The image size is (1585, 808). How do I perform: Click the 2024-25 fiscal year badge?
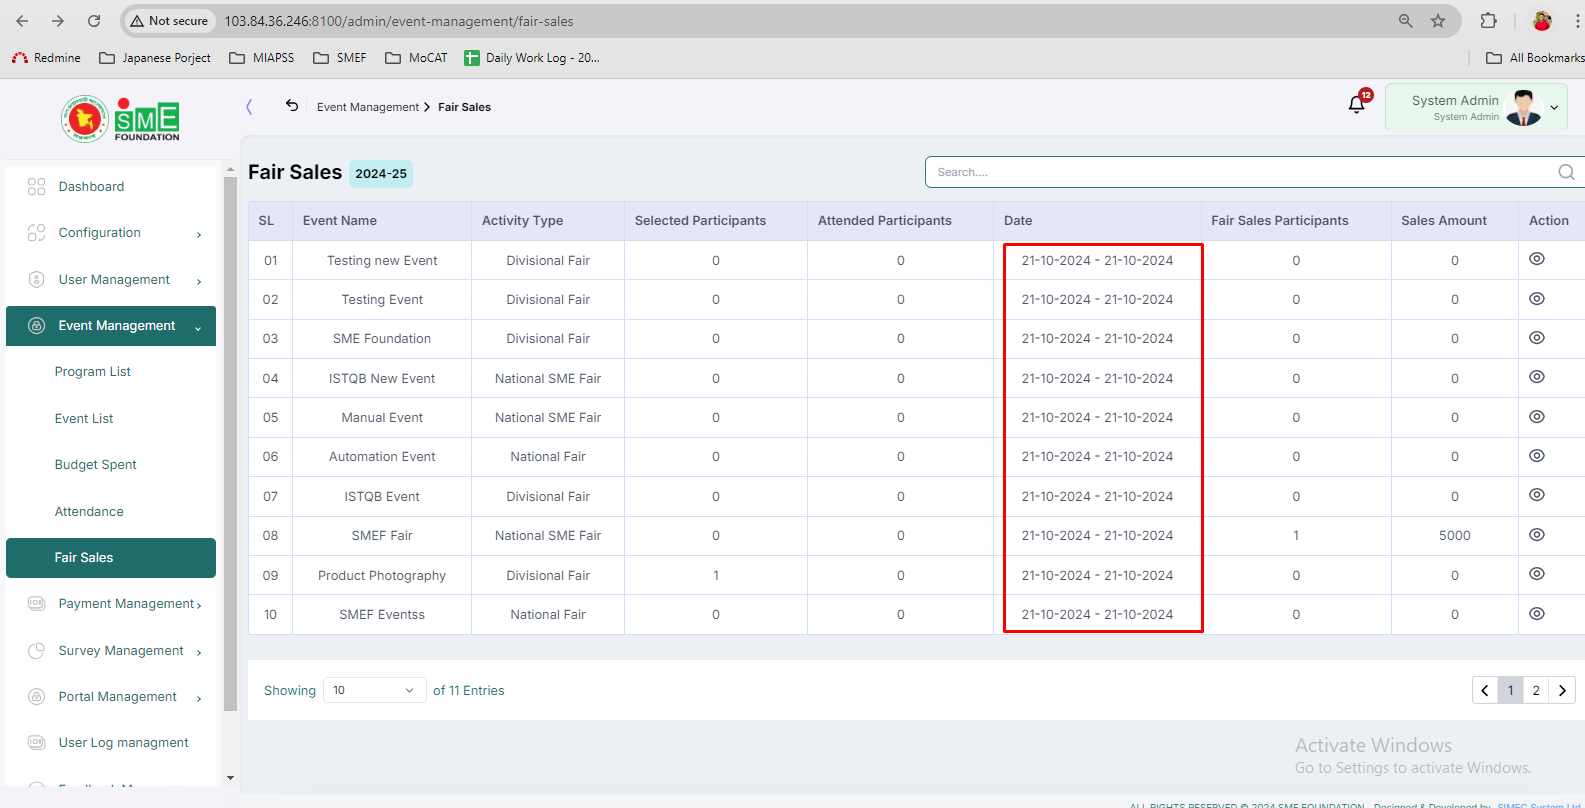pyautogui.click(x=381, y=173)
